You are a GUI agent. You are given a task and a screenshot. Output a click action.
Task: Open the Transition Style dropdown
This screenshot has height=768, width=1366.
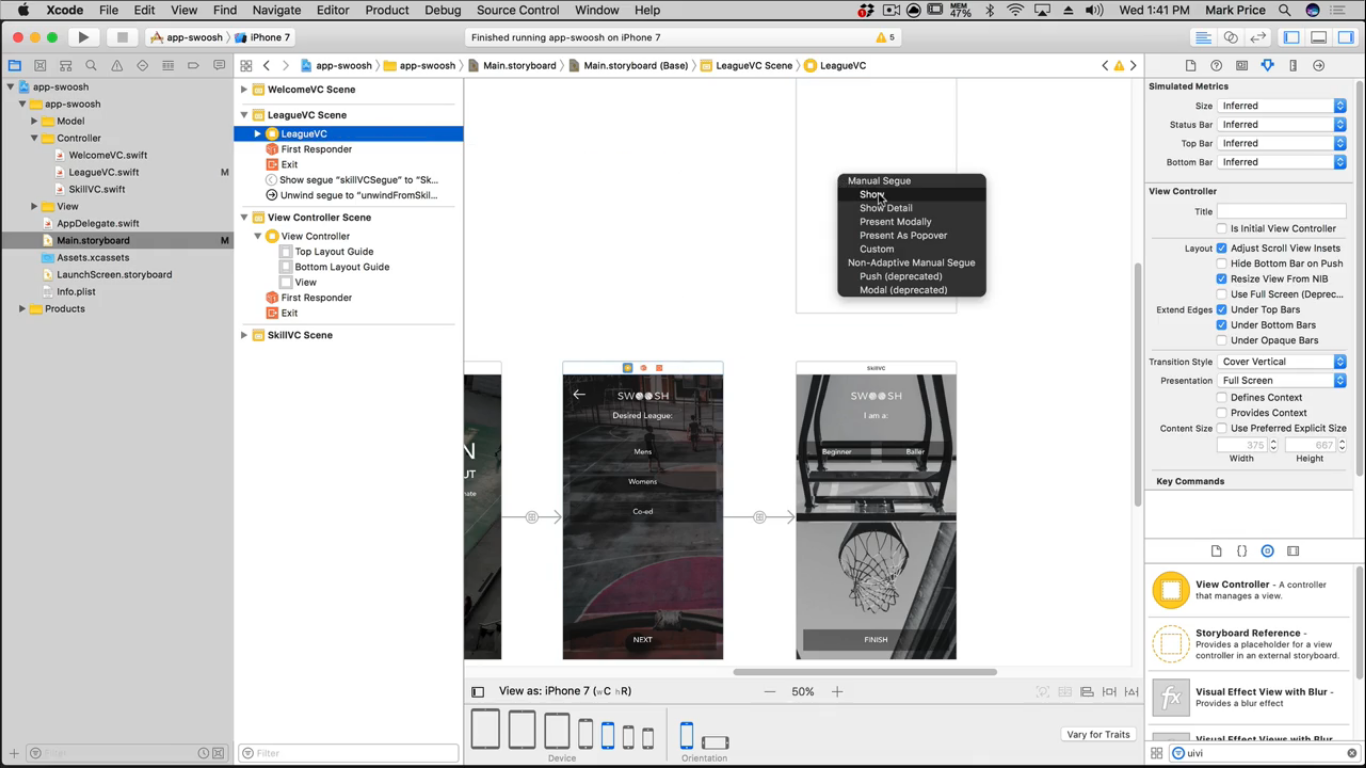1281,362
